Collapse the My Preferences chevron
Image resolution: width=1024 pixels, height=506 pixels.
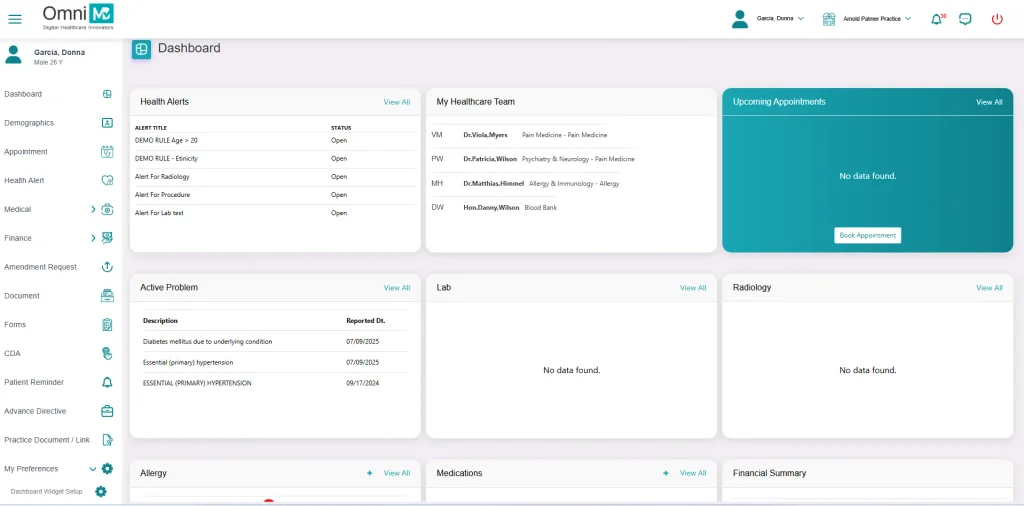point(93,469)
